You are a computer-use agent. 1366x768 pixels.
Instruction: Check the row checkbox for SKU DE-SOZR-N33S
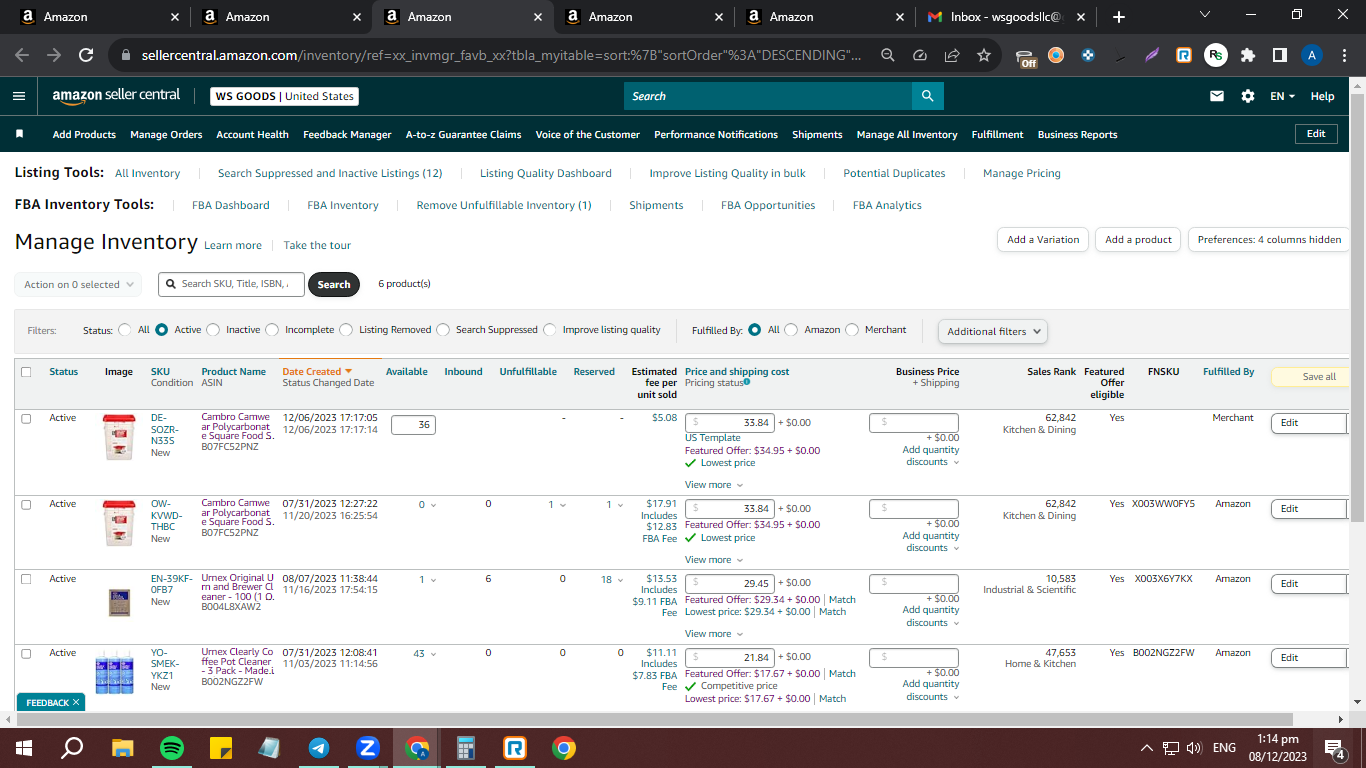[26, 418]
